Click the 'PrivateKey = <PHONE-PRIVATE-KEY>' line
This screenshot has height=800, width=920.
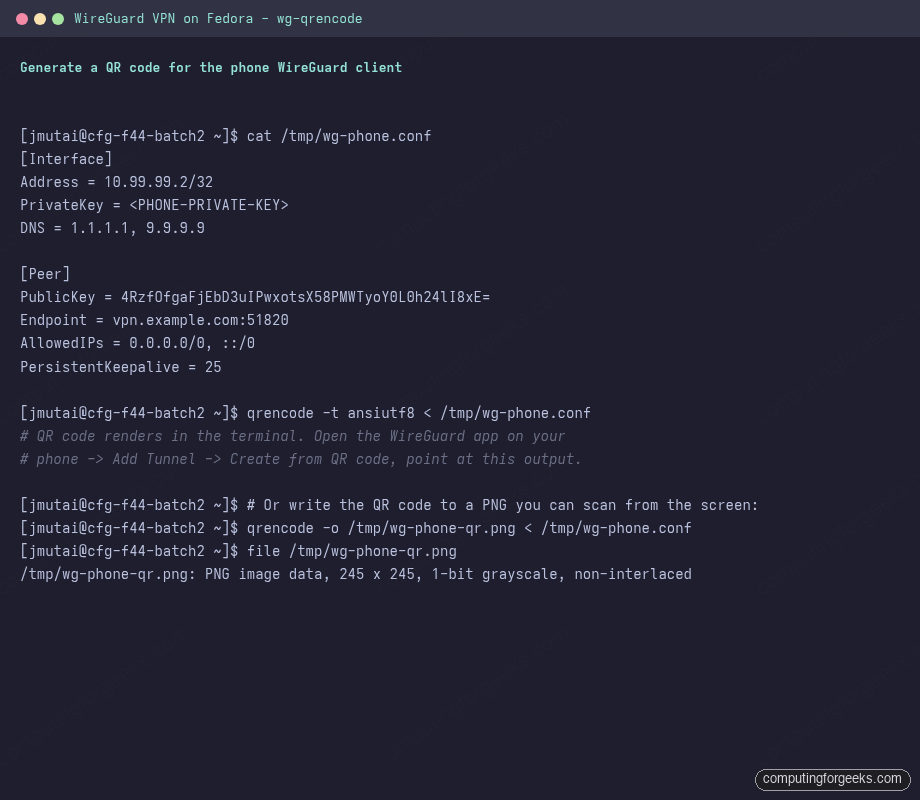(154, 205)
